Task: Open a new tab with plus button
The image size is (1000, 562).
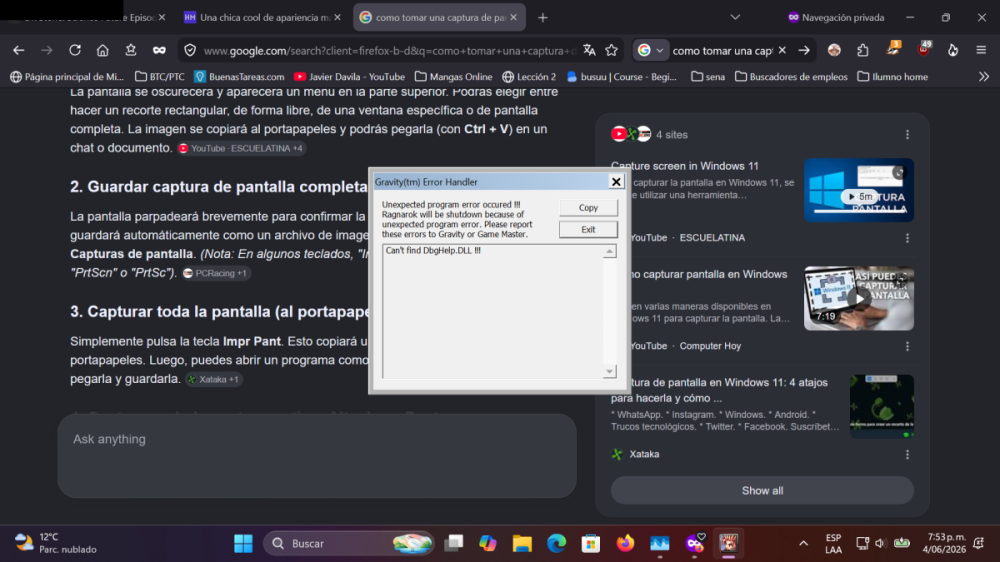Action: (543, 18)
